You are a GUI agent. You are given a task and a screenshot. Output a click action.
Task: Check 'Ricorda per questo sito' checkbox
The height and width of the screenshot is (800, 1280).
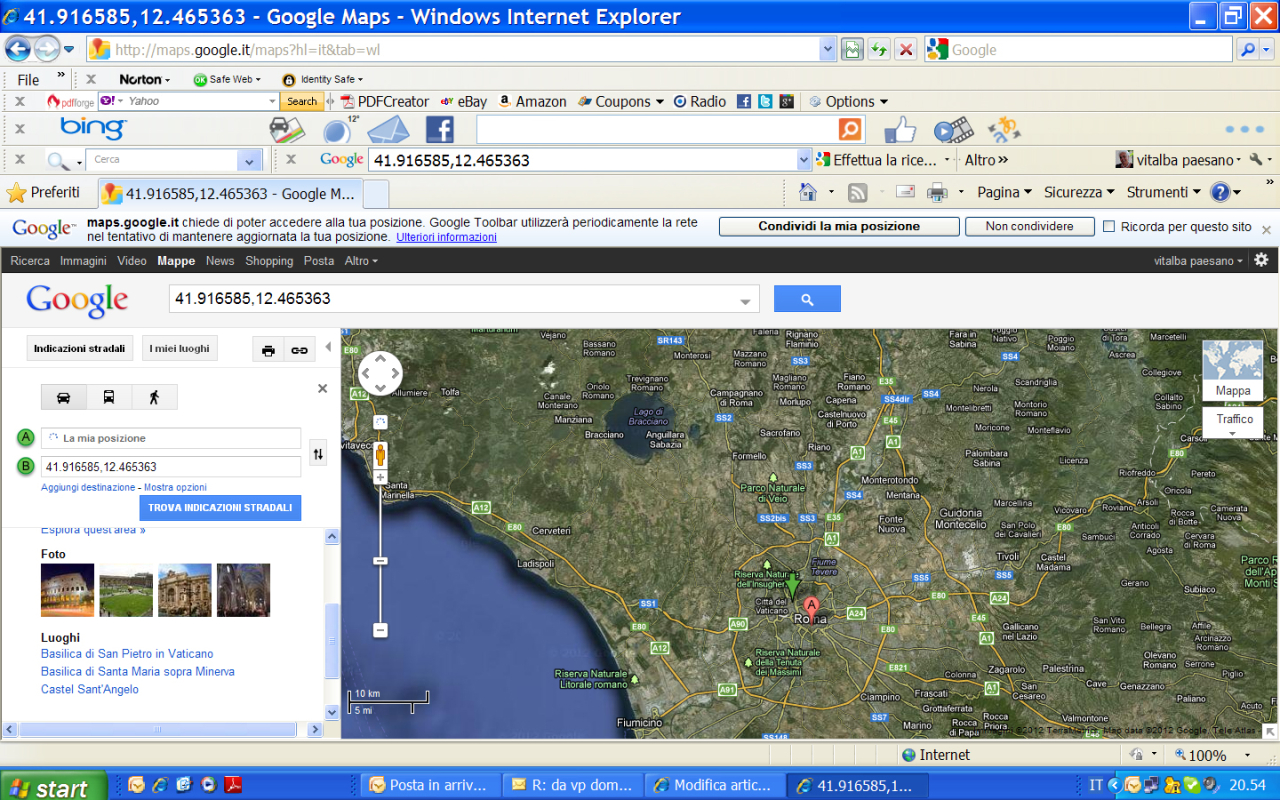[x=1109, y=227]
